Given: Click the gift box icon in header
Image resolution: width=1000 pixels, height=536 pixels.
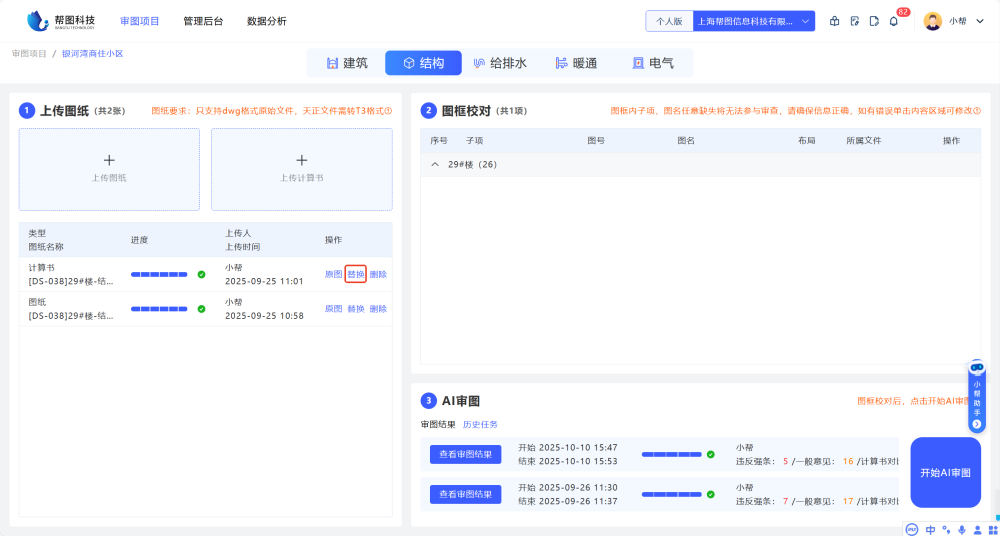Looking at the screenshot, I should click(x=835, y=21).
